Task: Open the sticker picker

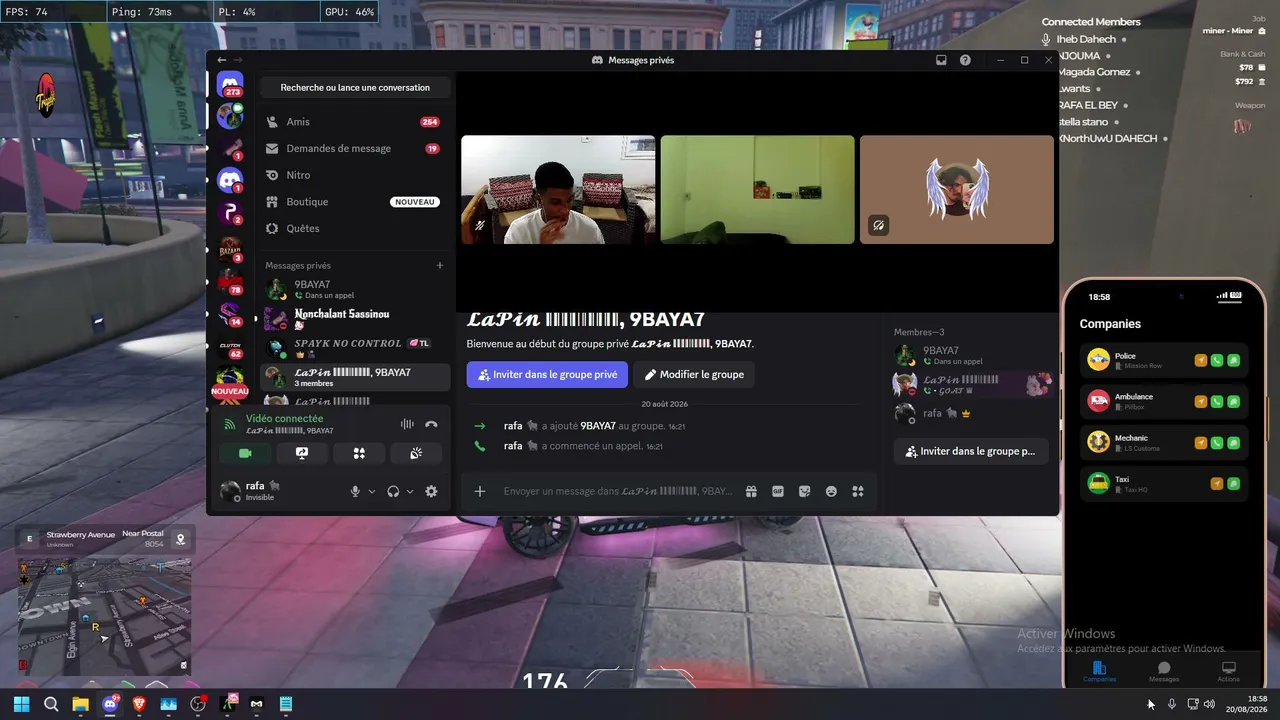Action: (804, 491)
